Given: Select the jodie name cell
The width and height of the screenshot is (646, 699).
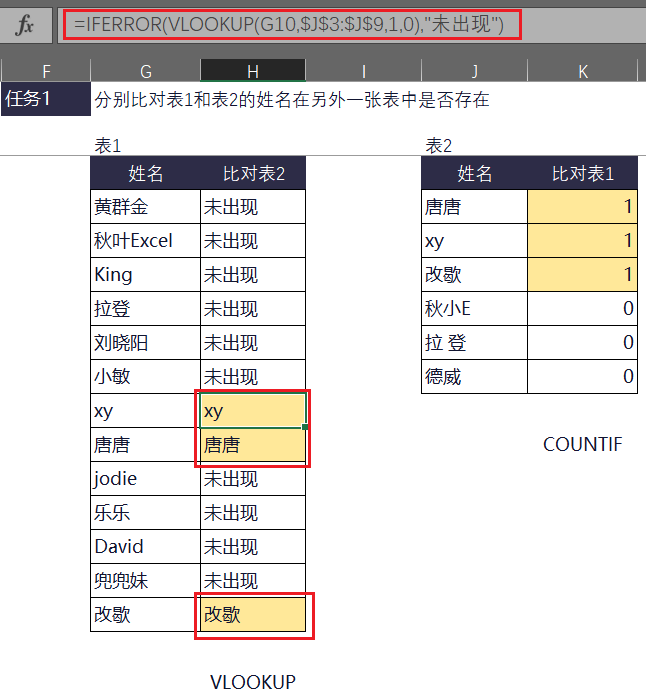Looking at the screenshot, I should [146, 478].
